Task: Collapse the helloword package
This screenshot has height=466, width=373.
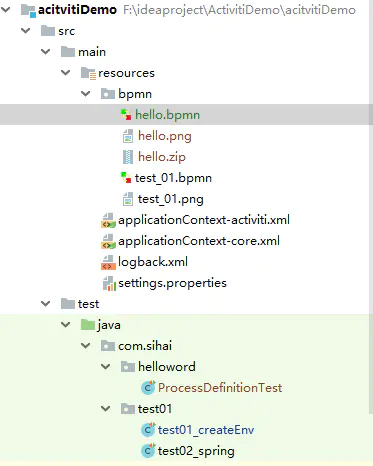Action: [106, 367]
